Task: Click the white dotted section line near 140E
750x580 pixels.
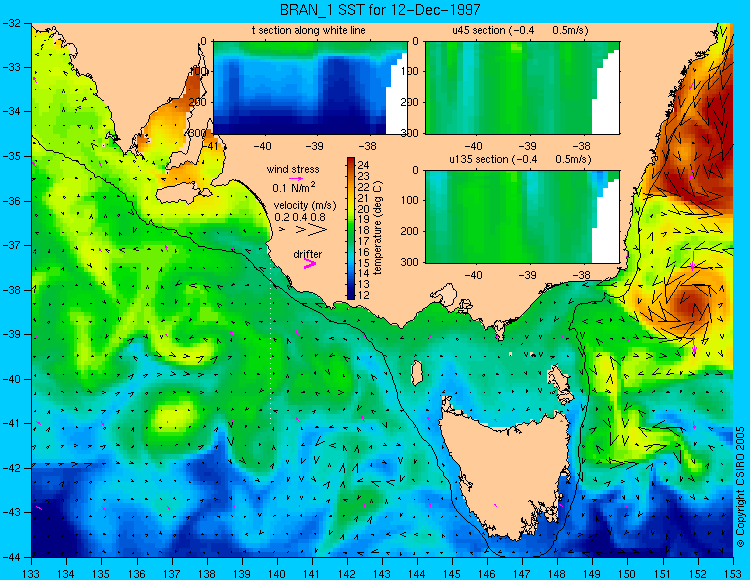Action: 271,342
